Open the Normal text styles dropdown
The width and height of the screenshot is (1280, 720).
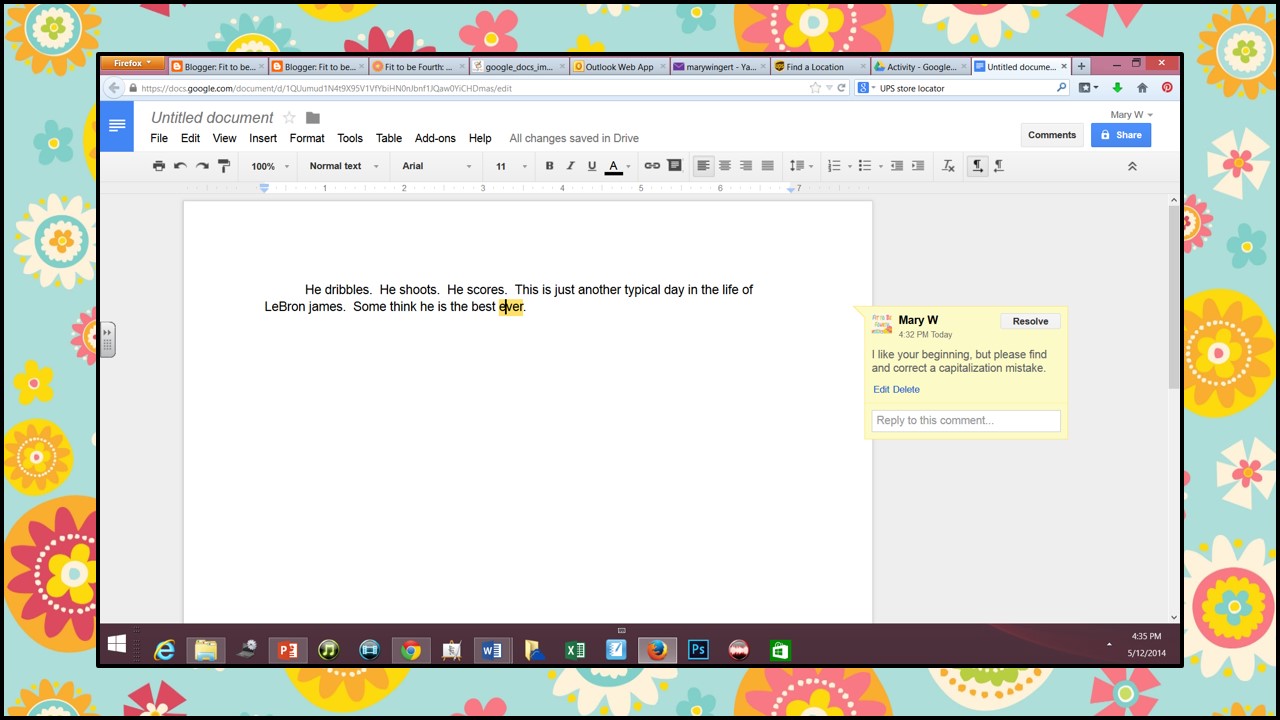click(x=343, y=166)
